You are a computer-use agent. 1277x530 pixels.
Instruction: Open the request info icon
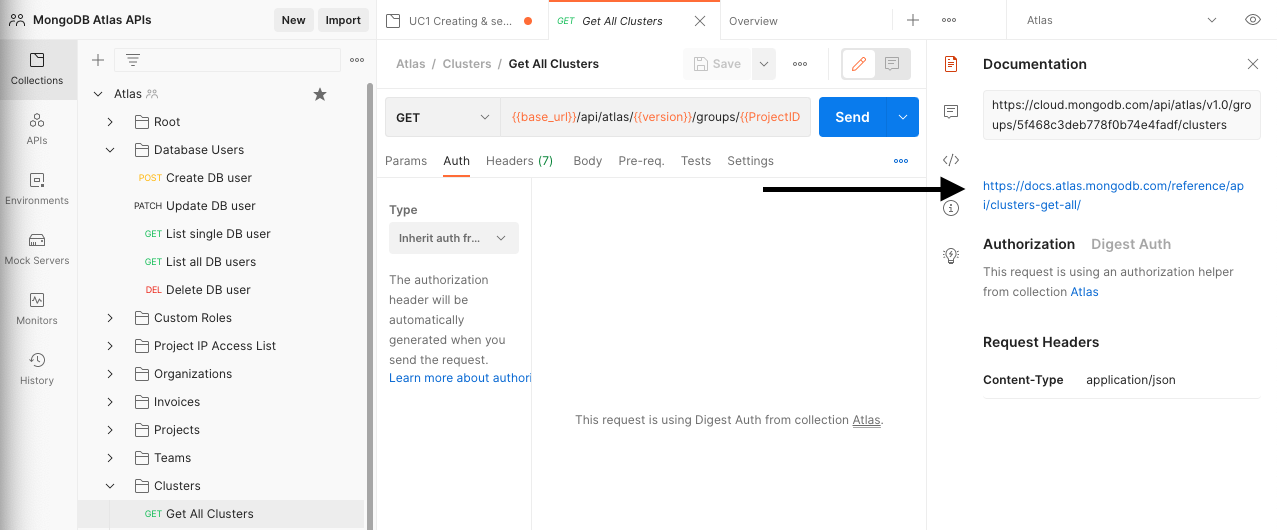coord(951,208)
